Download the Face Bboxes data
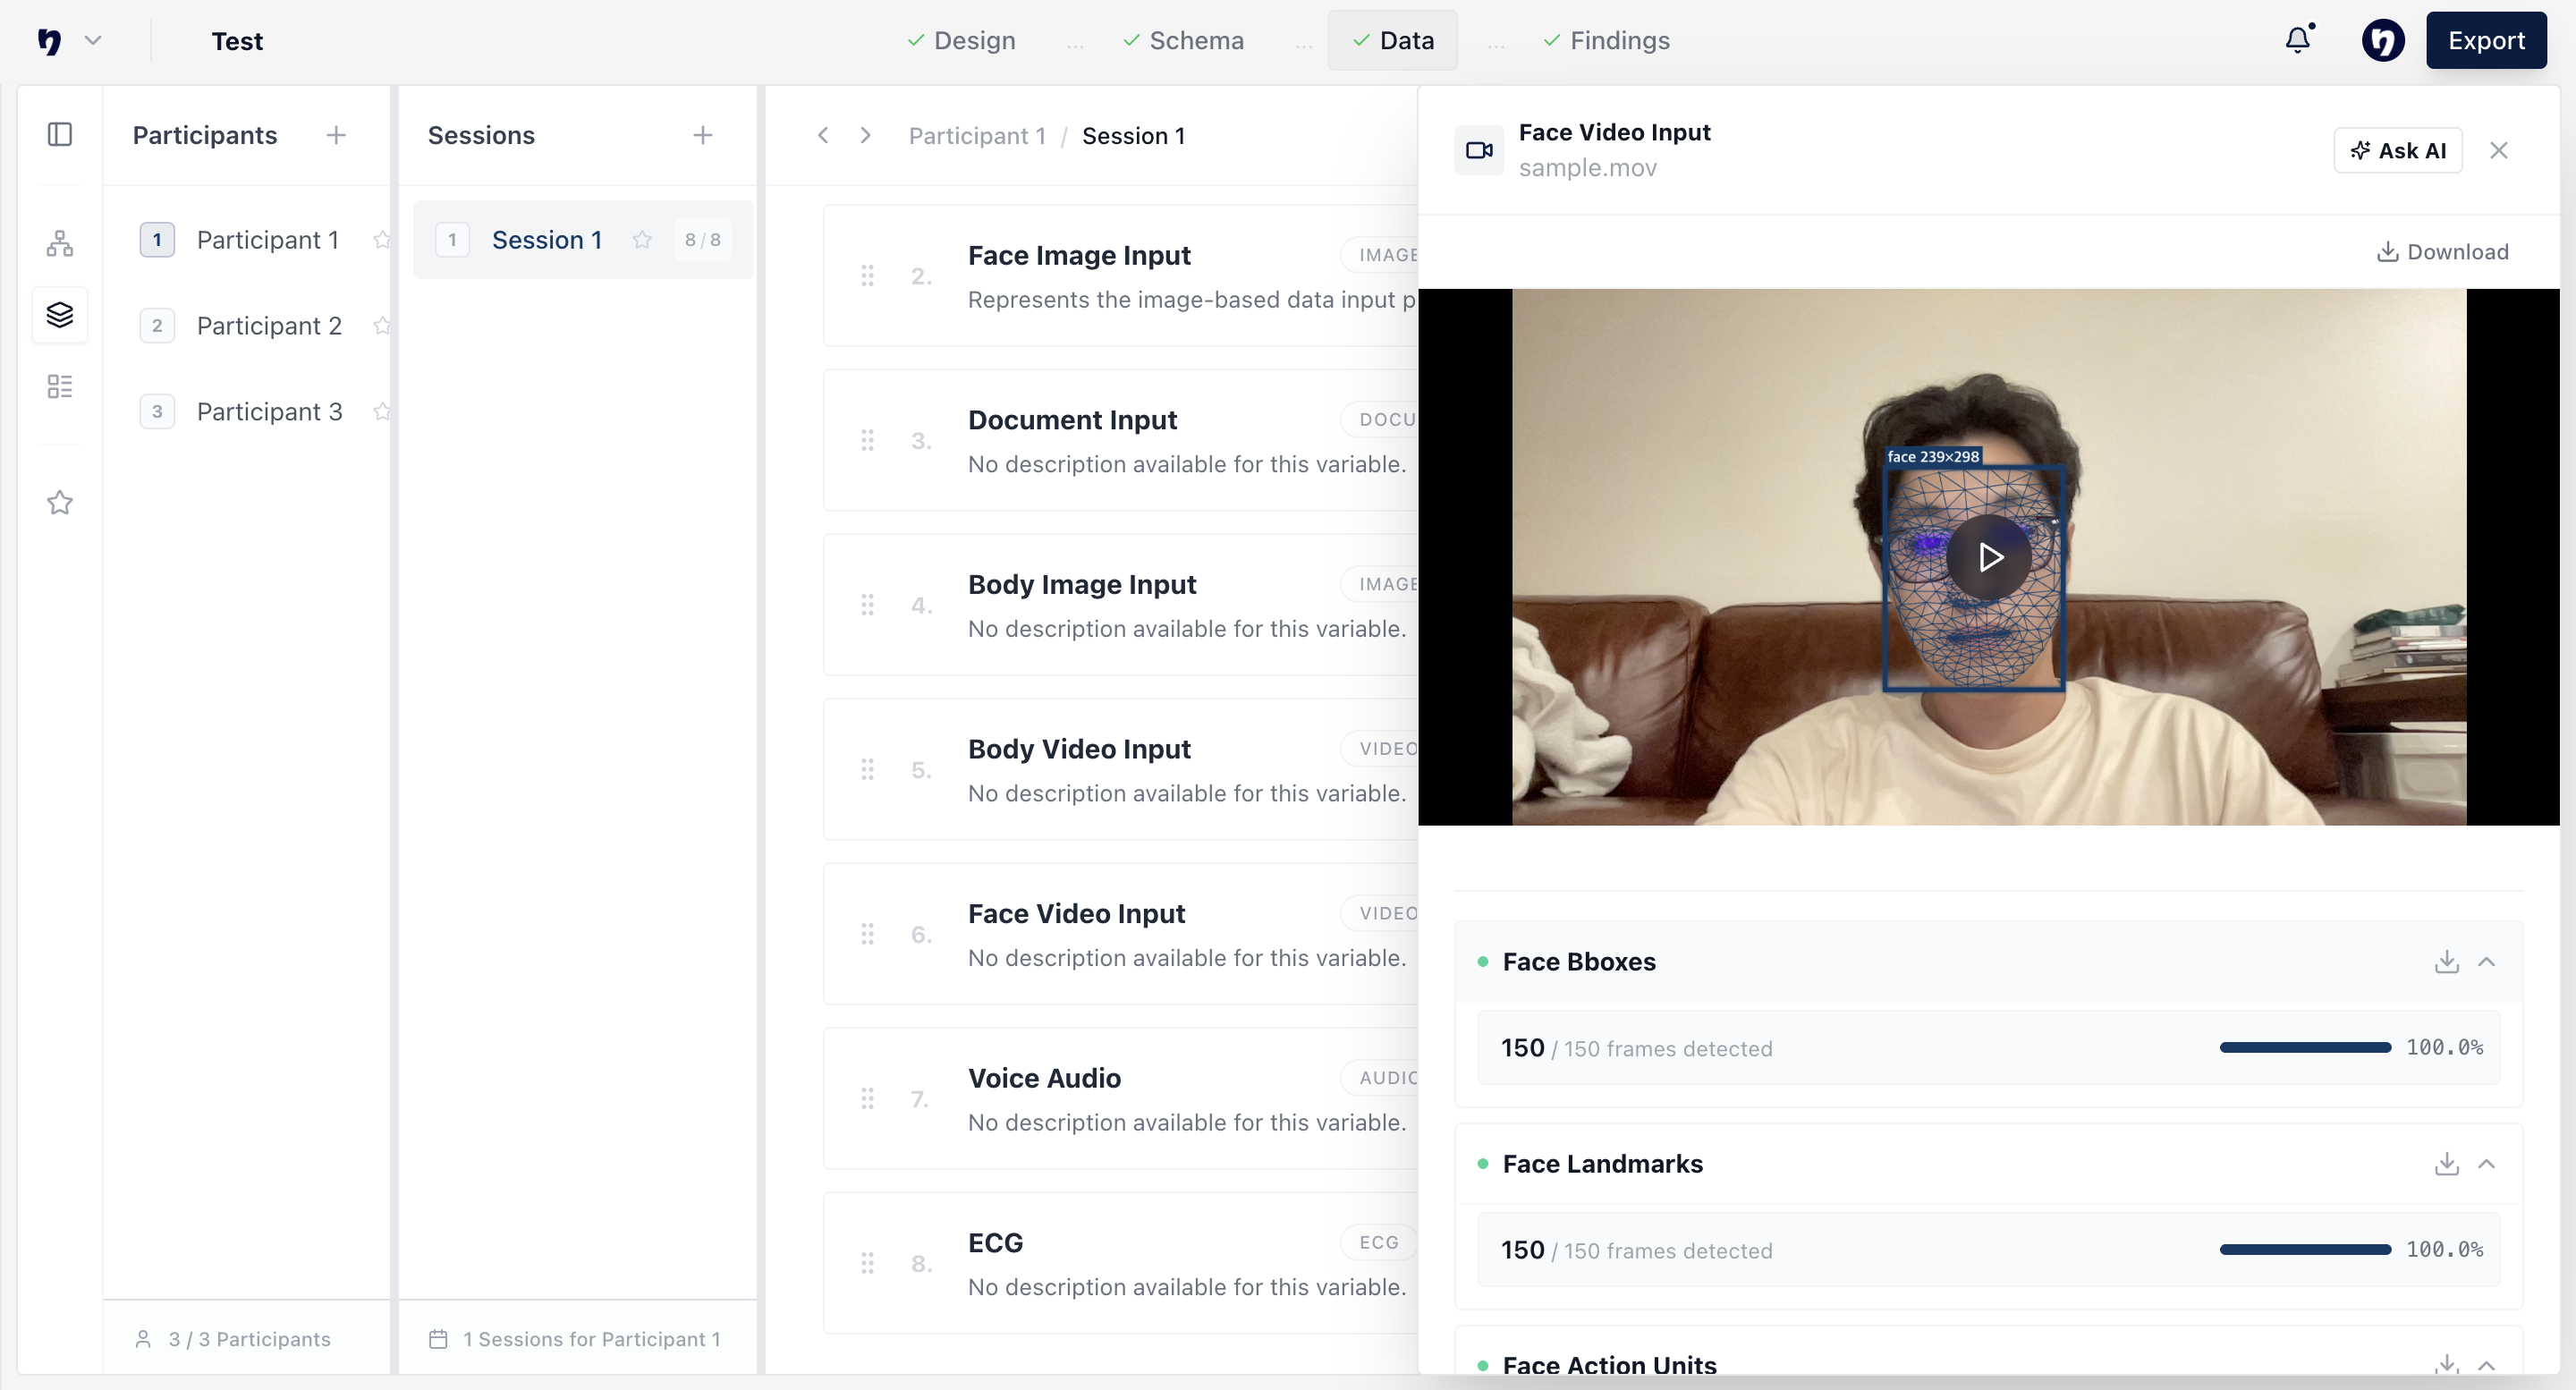Screen dimensions: 2576x1390 pos(2446,961)
